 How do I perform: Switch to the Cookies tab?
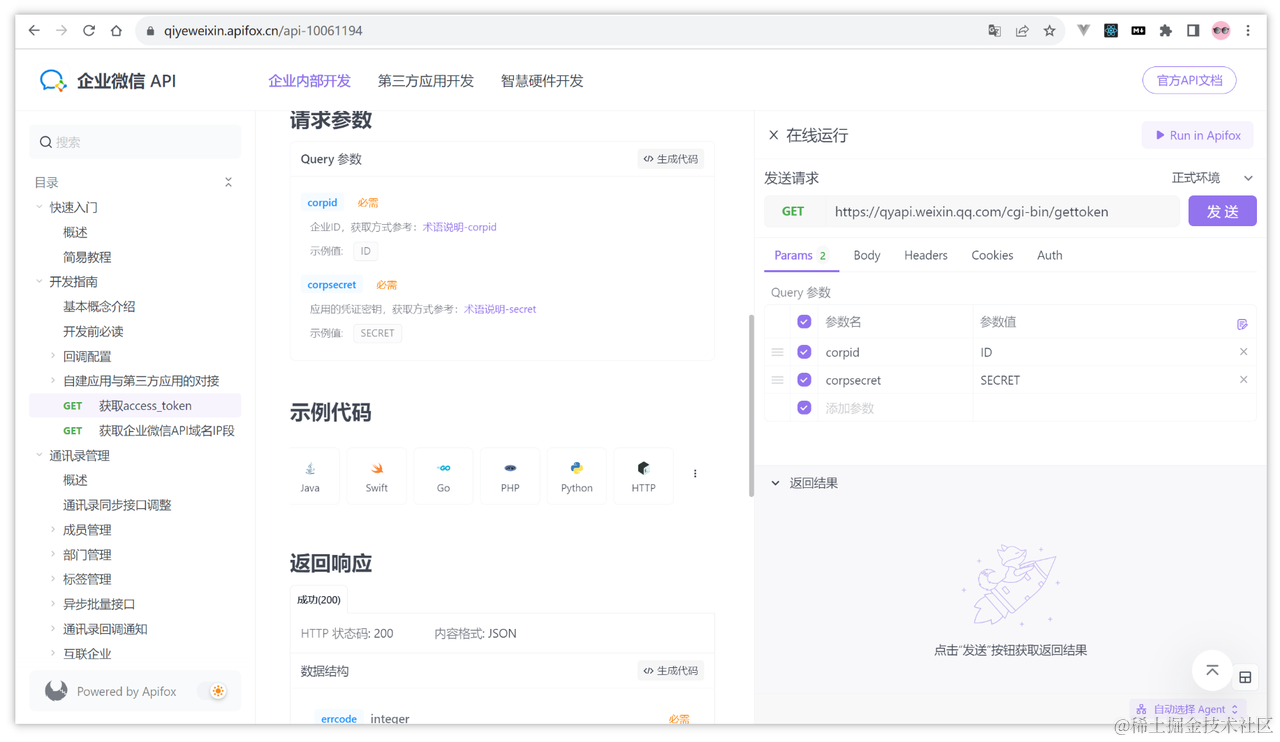click(x=992, y=256)
